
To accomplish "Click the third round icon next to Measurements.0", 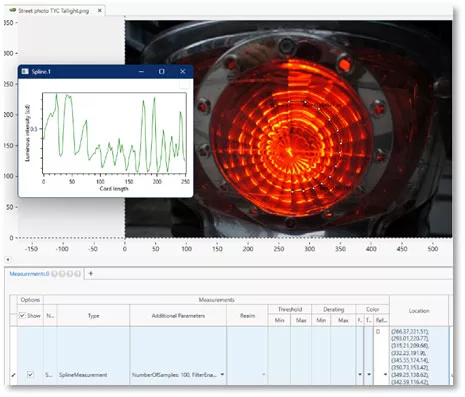I will (x=70, y=274).
